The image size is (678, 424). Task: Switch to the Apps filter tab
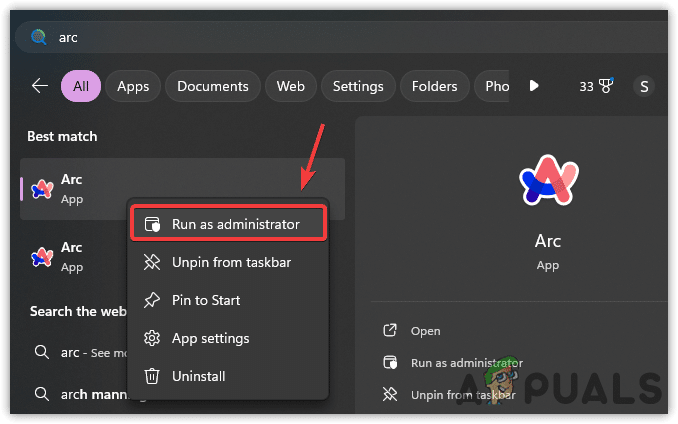[133, 86]
